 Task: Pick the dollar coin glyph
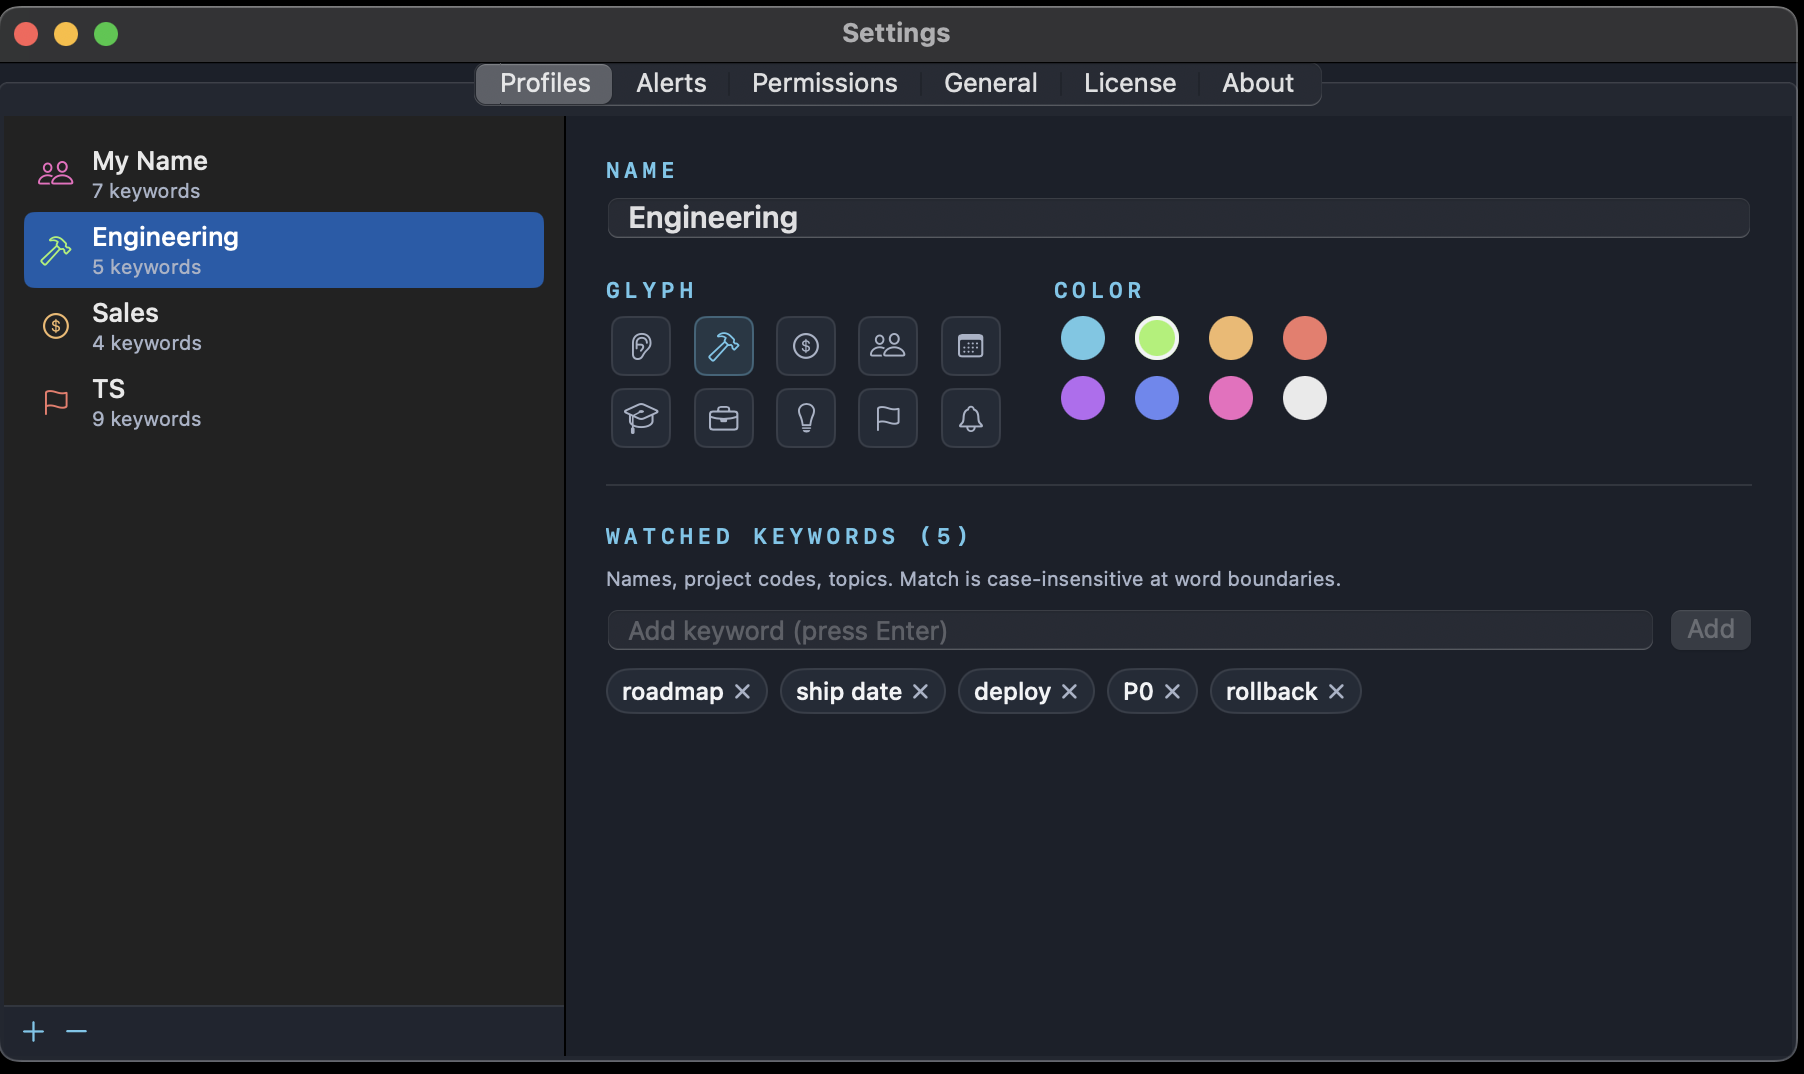806,346
